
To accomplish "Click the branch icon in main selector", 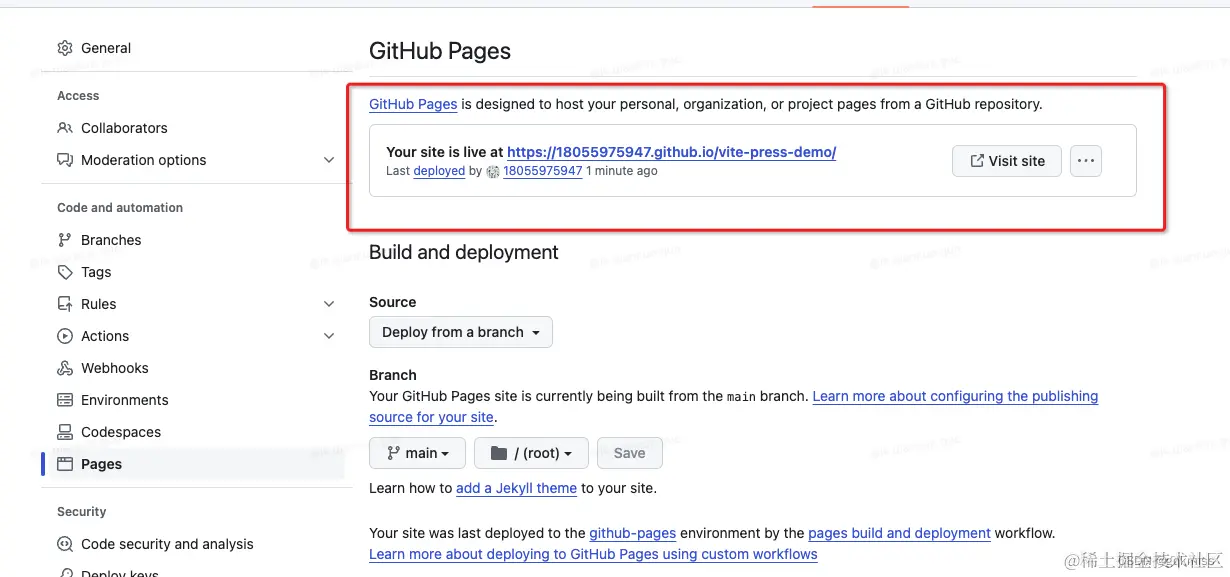I will click(x=393, y=453).
